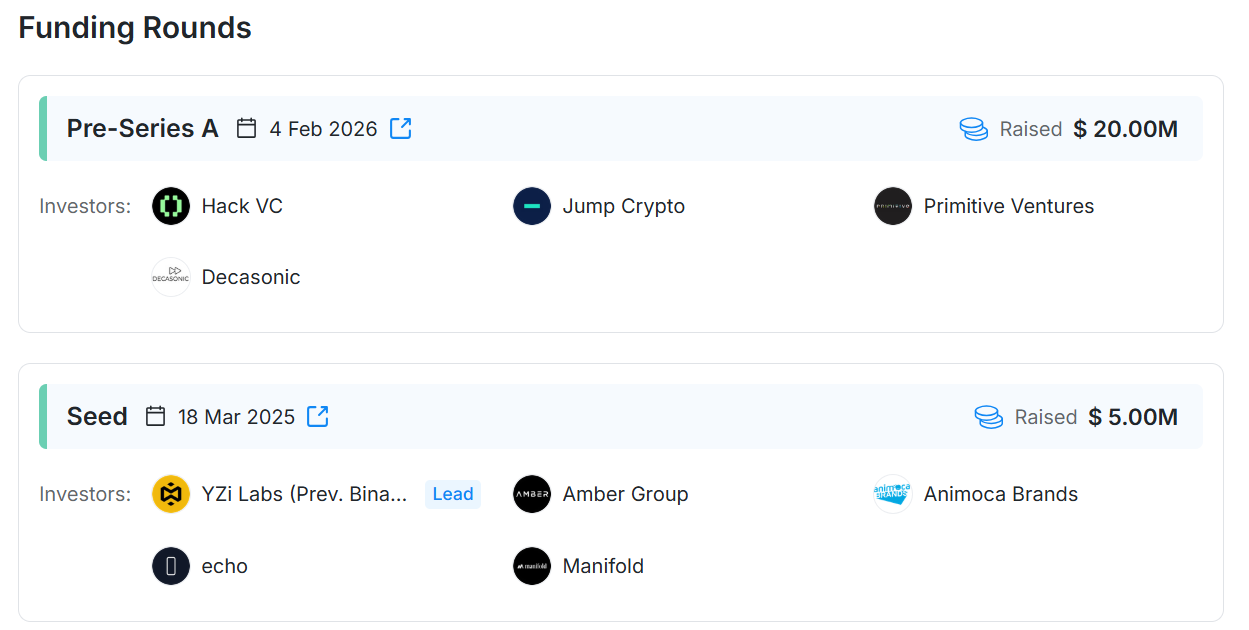Click the coins icon next to $ 20.00M
Viewport: 1249px width, 630px height.
(973, 129)
